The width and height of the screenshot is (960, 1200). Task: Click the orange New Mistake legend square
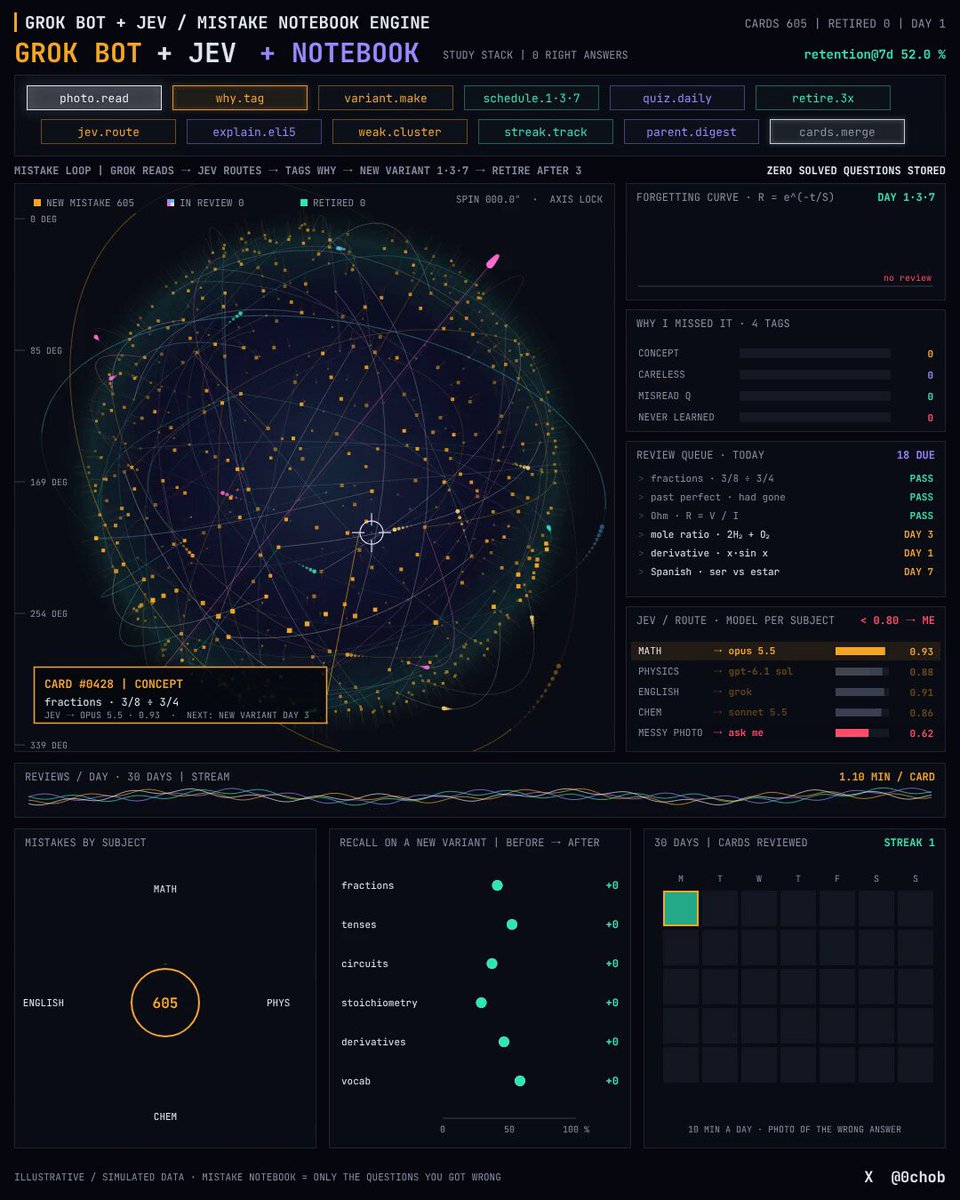[37, 203]
